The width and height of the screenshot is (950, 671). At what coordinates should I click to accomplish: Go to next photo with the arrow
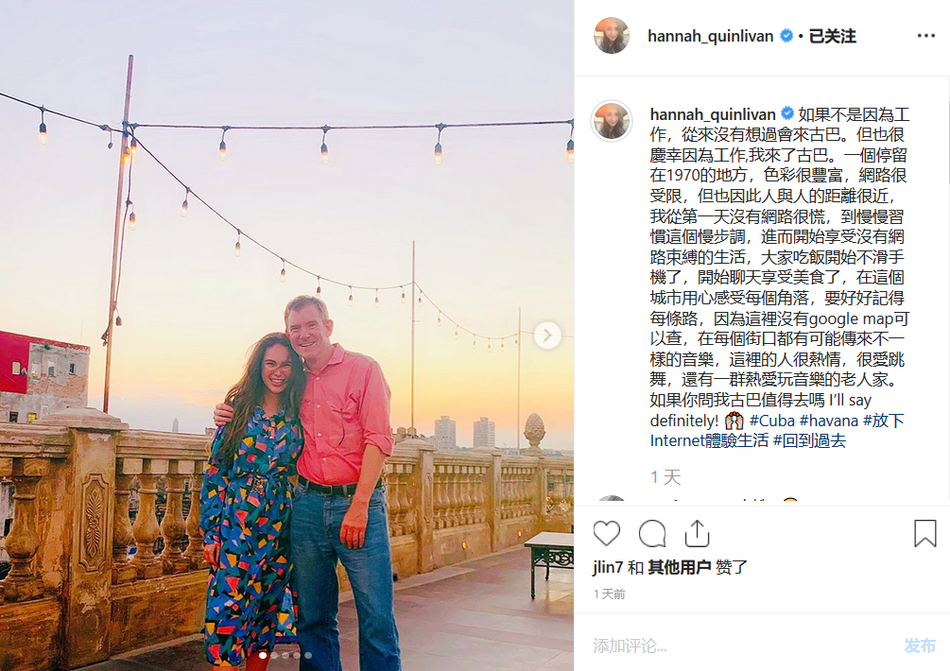pos(547,335)
